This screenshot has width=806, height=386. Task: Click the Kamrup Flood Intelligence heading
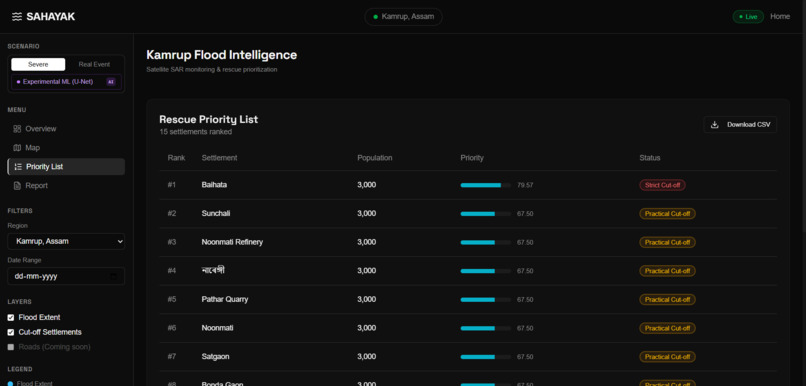tap(222, 55)
